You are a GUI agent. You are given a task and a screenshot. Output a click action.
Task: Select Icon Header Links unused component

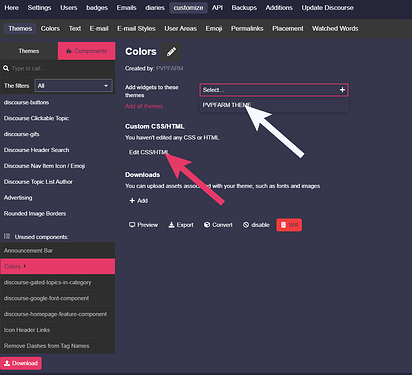click(x=58, y=330)
